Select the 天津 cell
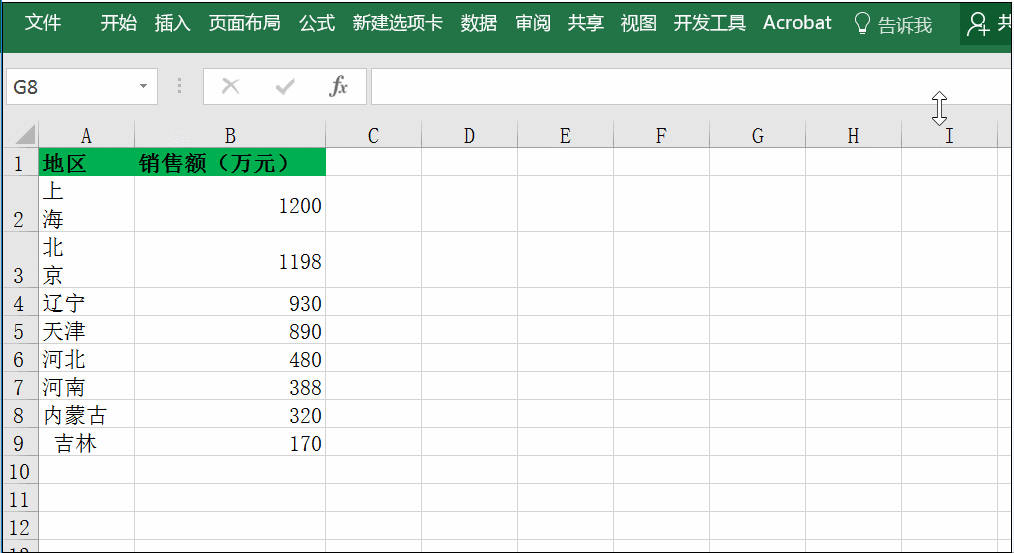 click(x=87, y=331)
